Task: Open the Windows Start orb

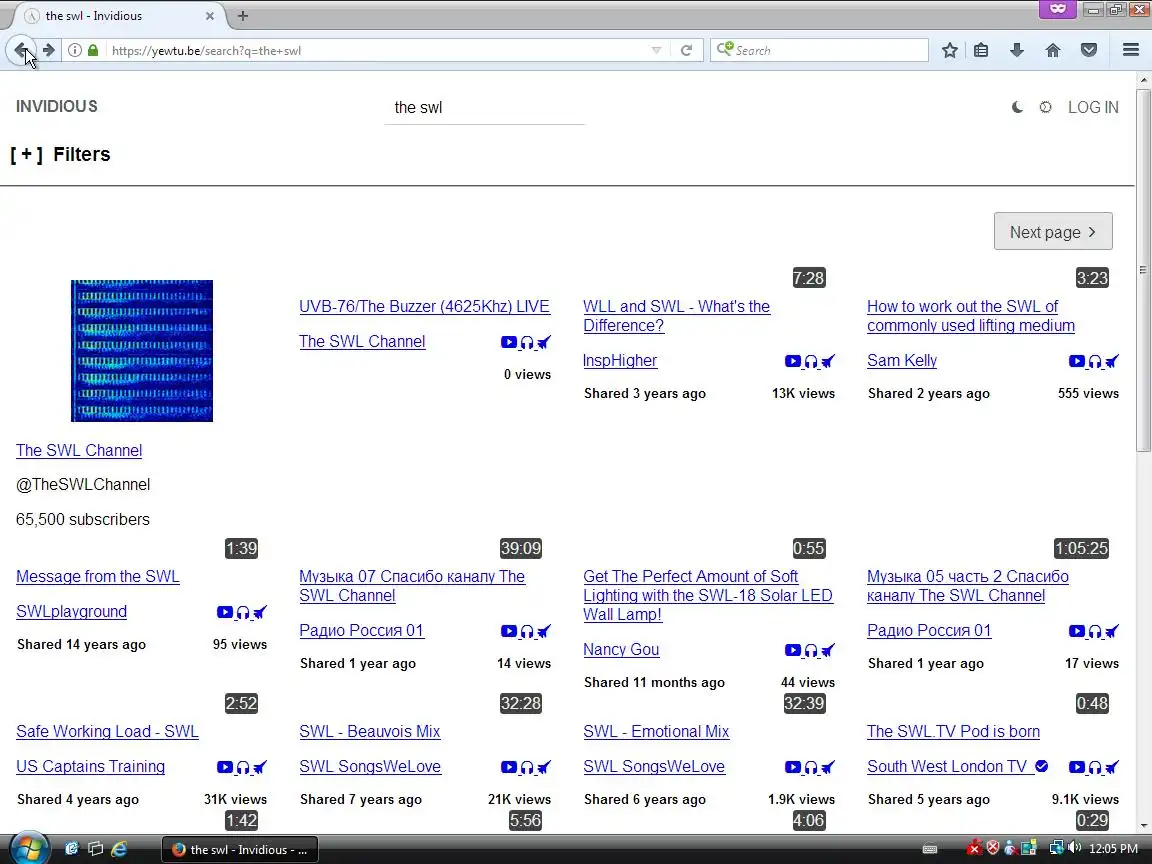Action: pos(29,849)
